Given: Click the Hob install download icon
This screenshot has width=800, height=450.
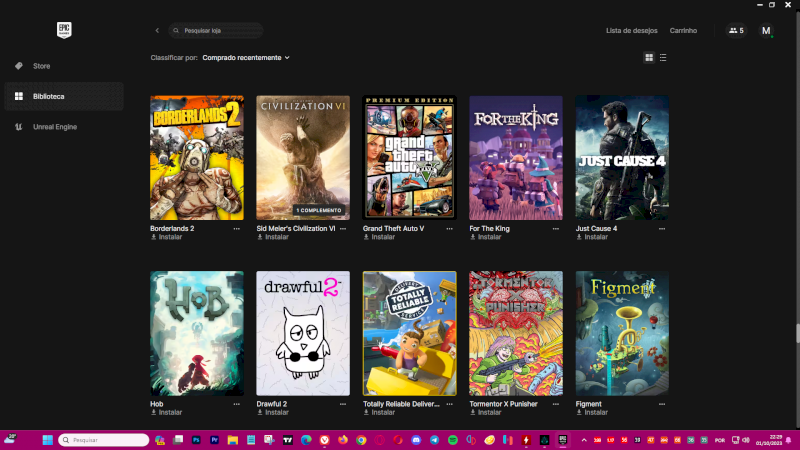Looking at the screenshot, I should [154, 412].
